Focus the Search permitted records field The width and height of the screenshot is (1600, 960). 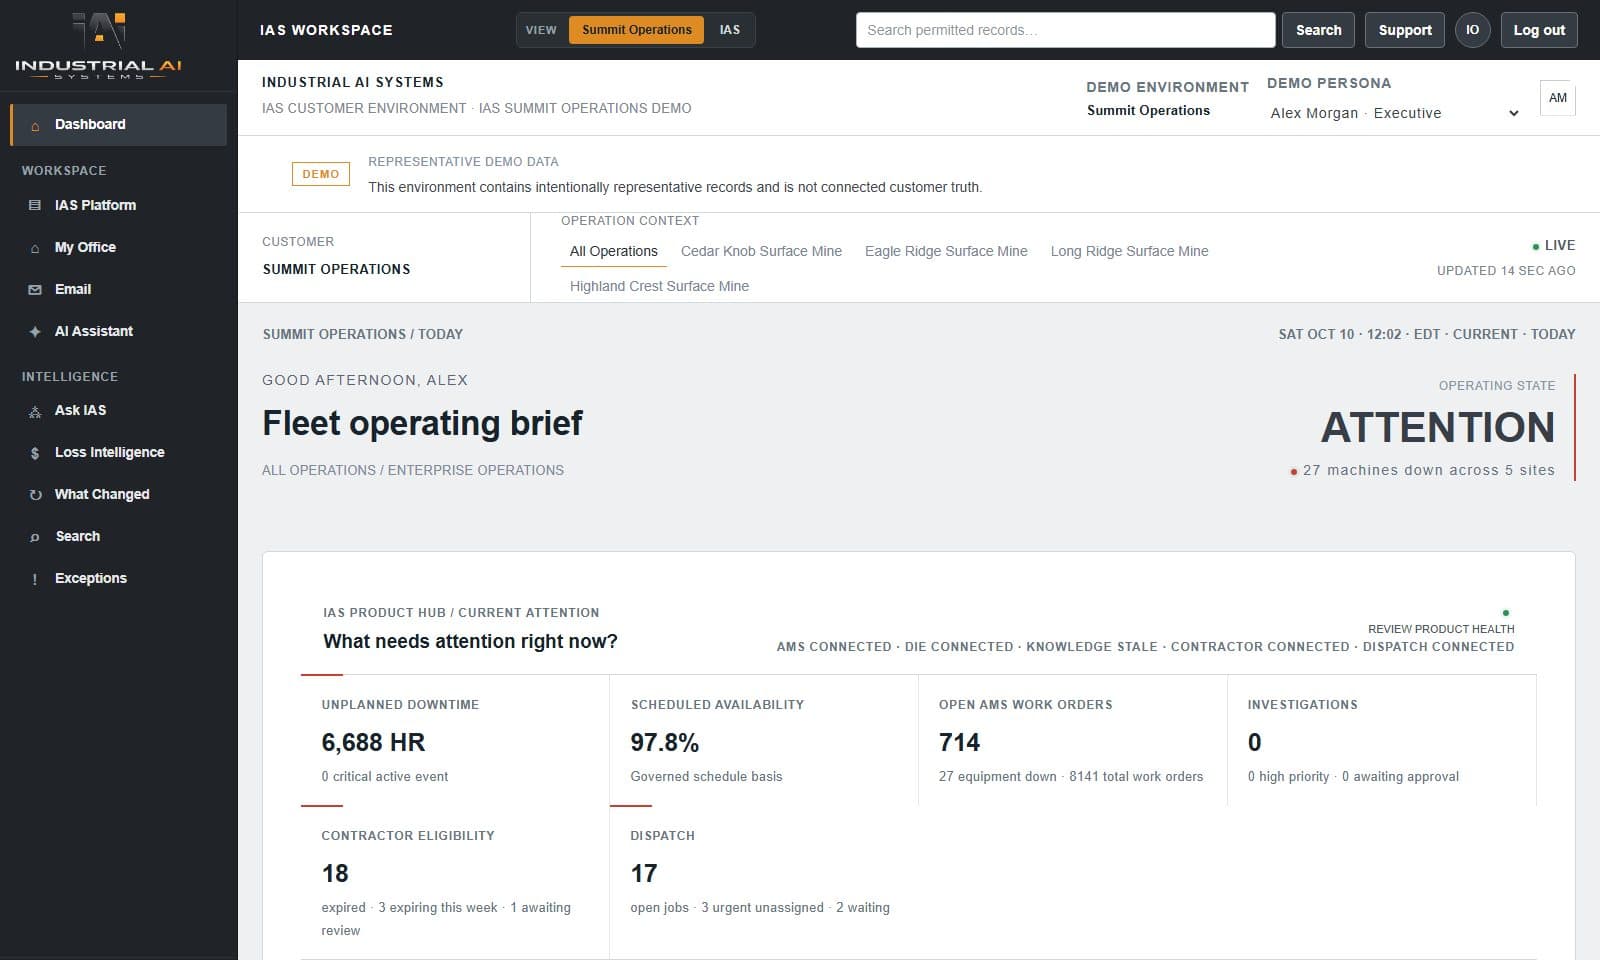click(x=1065, y=30)
